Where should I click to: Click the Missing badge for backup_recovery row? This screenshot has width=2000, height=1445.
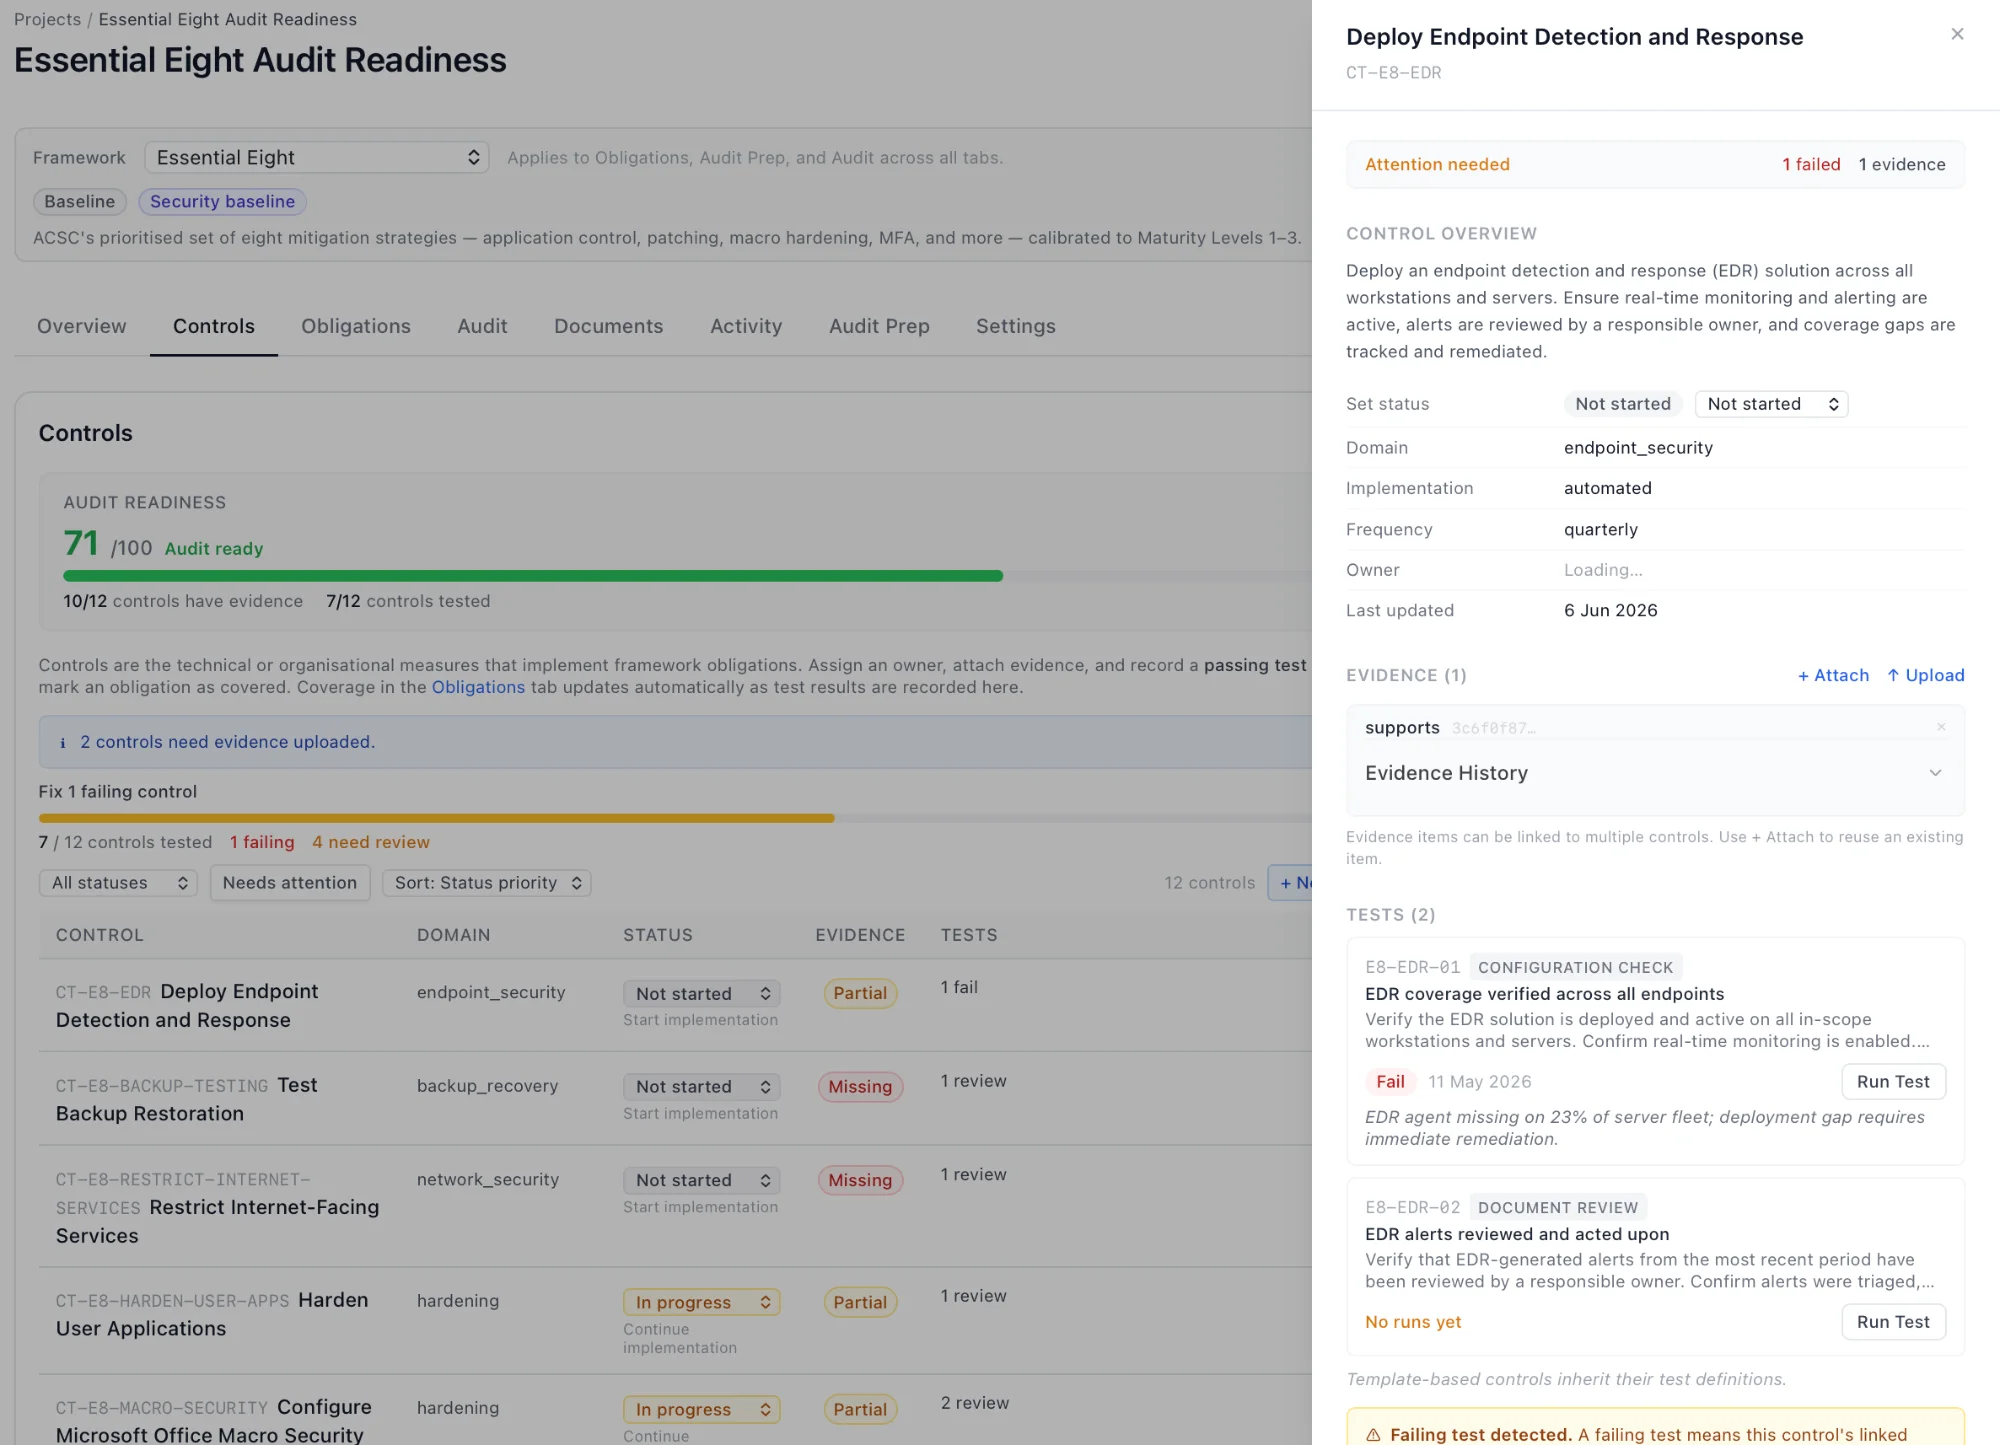pyautogui.click(x=860, y=1087)
